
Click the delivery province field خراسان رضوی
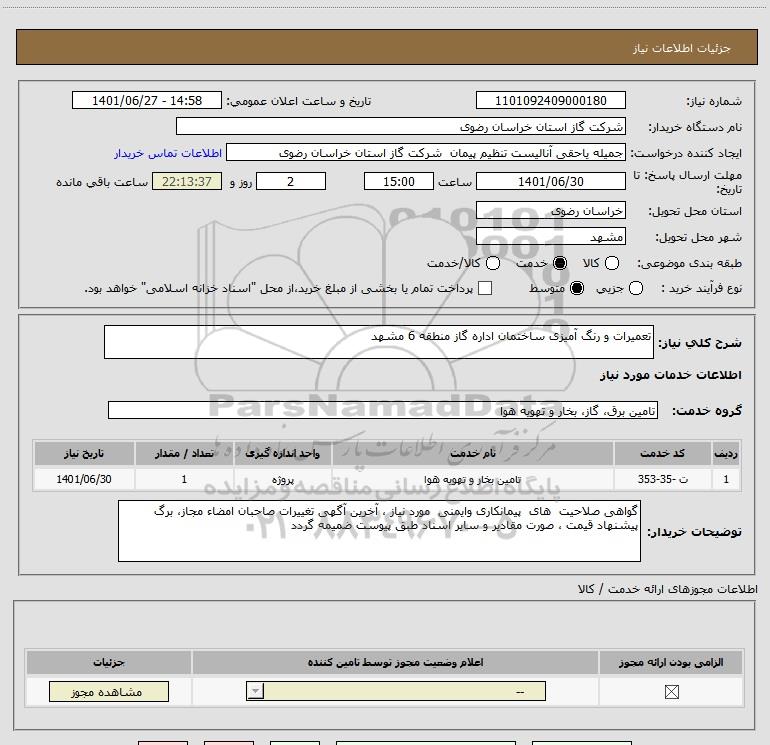click(x=550, y=210)
